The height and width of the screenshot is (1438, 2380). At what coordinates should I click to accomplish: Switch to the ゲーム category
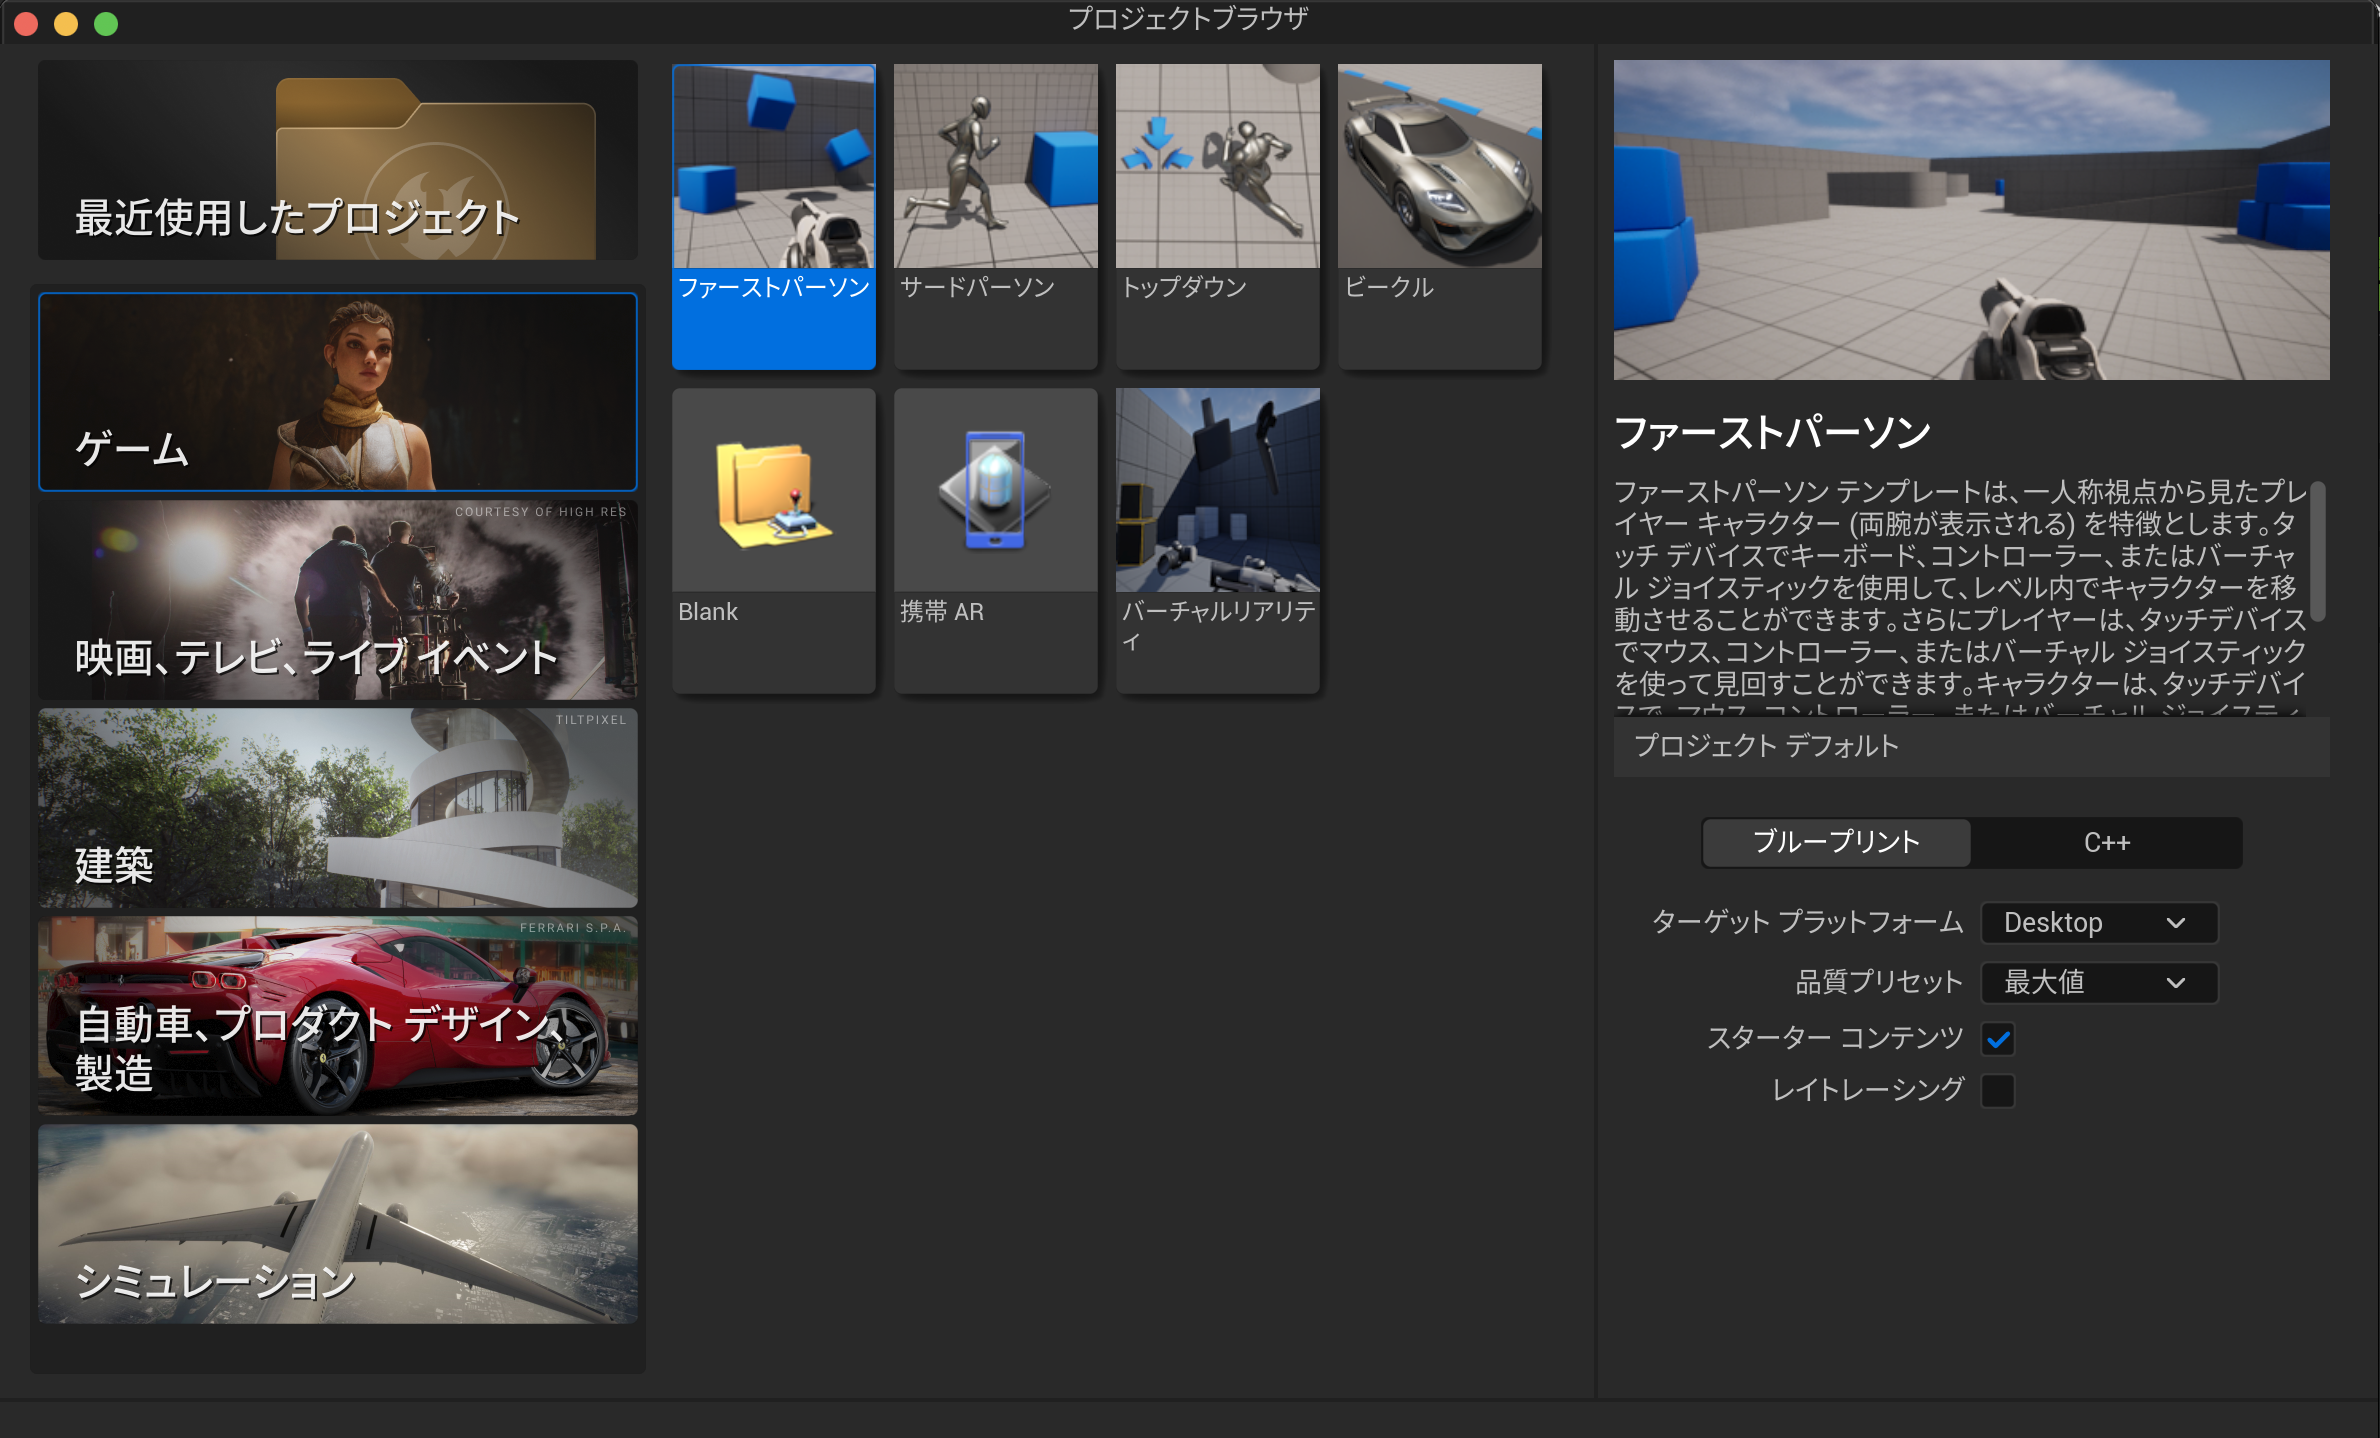coord(338,392)
